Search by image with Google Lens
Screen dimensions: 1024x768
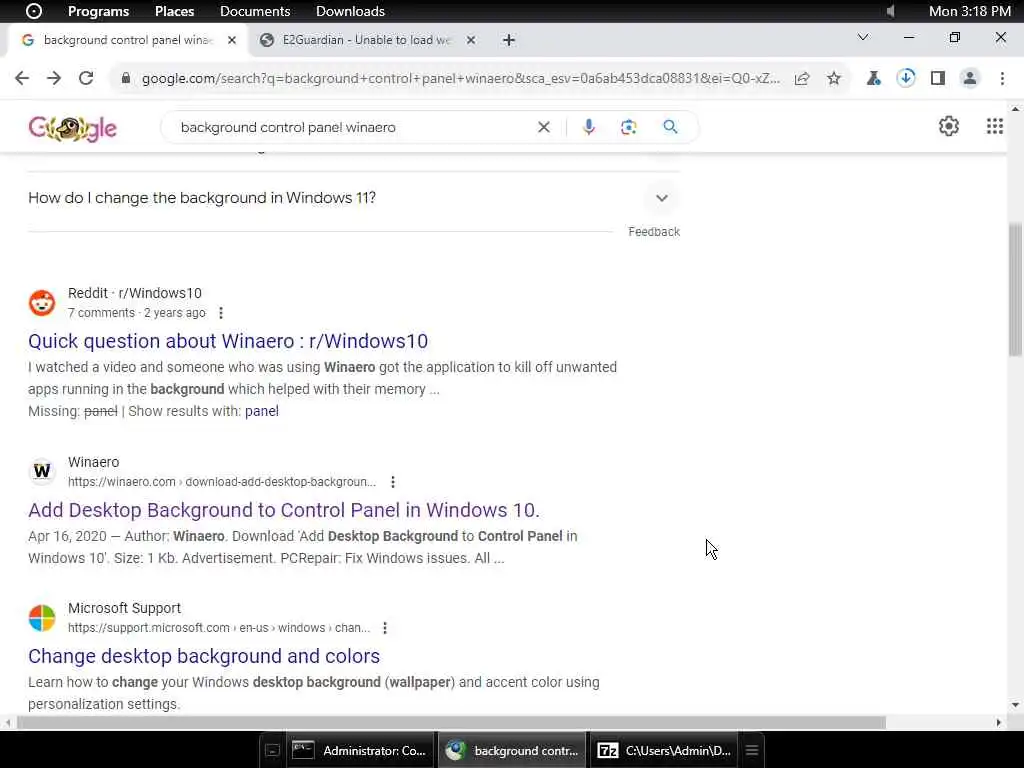pyautogui.click(x=628, y=127)
